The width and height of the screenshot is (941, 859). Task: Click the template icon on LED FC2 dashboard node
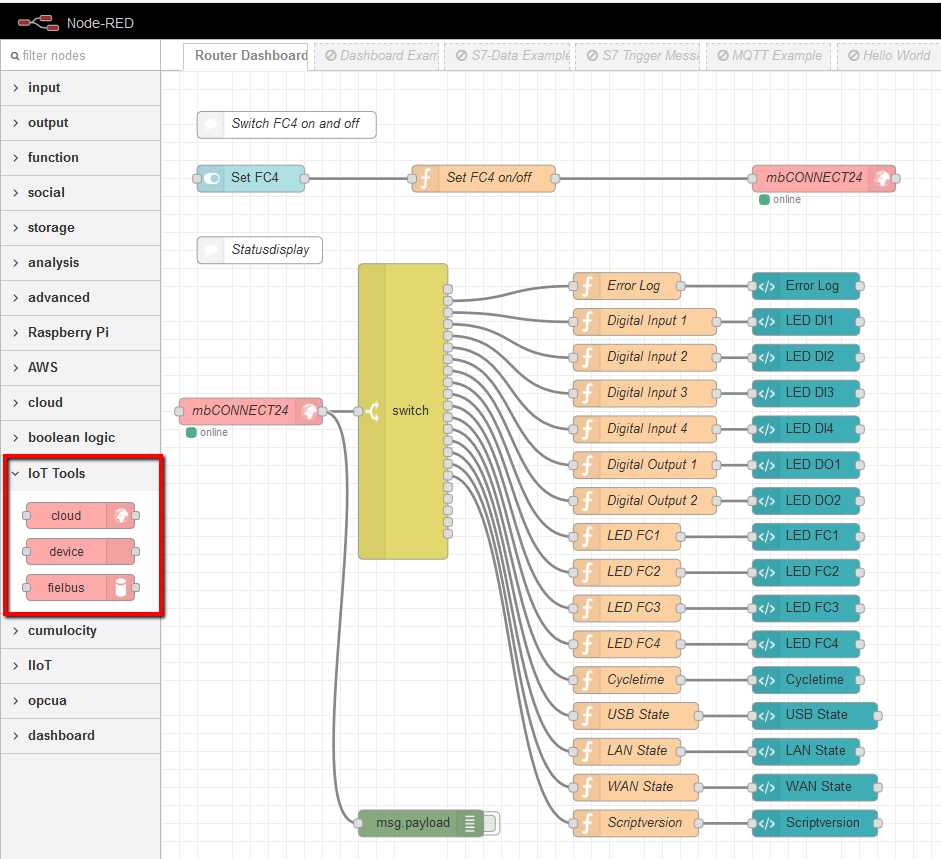[x=766, y=572]
